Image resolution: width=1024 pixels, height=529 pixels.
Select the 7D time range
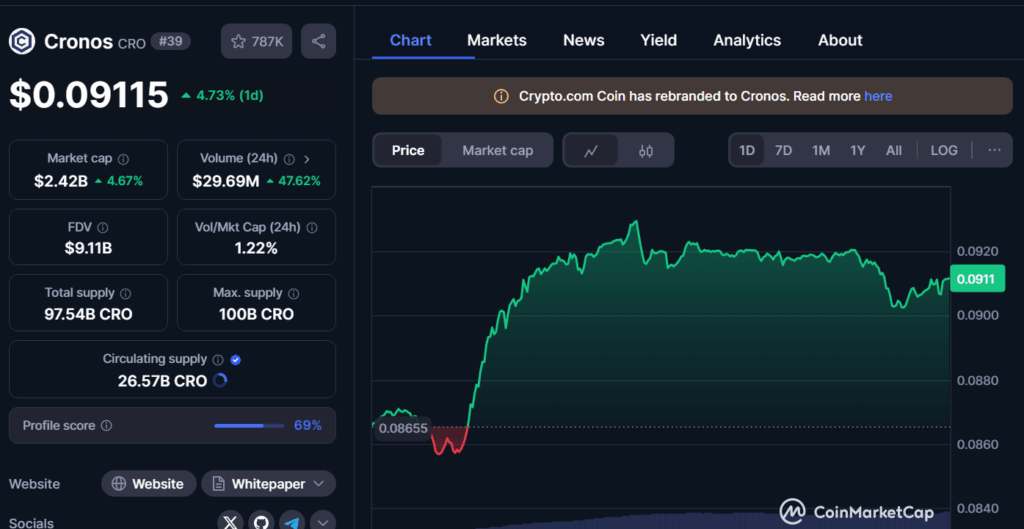(x=784, y=151)
